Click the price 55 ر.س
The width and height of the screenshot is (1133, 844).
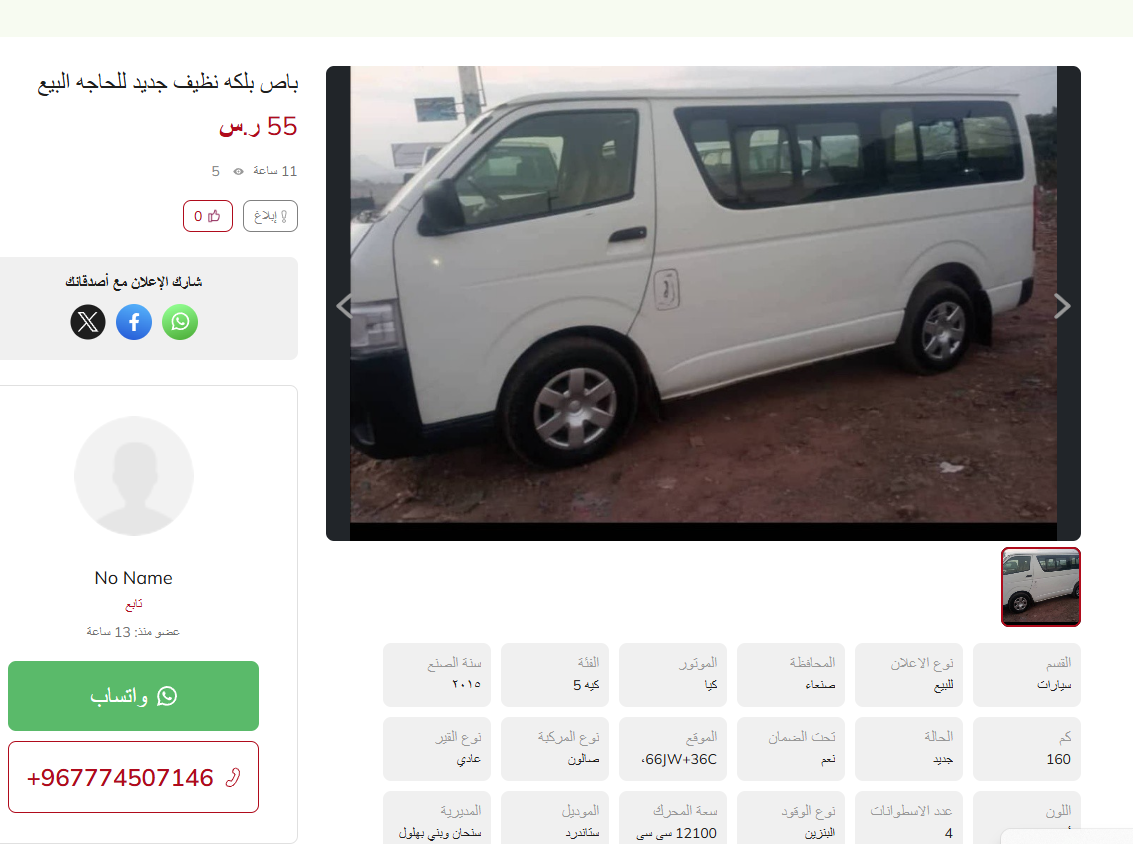point(258,126)
